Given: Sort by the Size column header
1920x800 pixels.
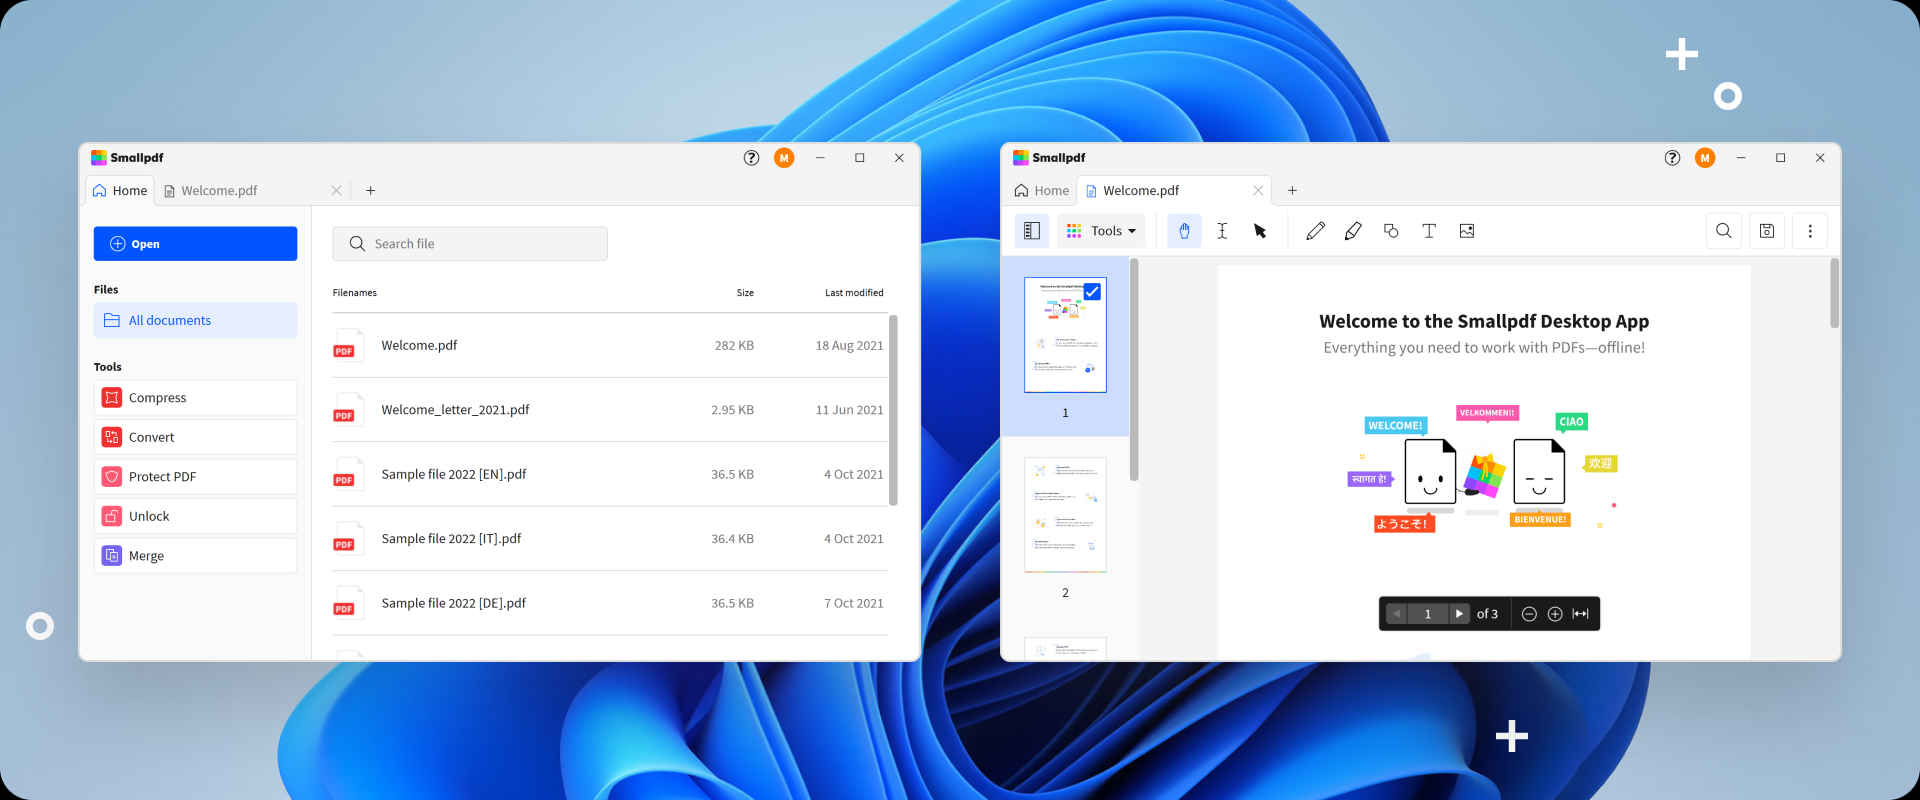Looking at the screenshot, I should pos(745,293).
